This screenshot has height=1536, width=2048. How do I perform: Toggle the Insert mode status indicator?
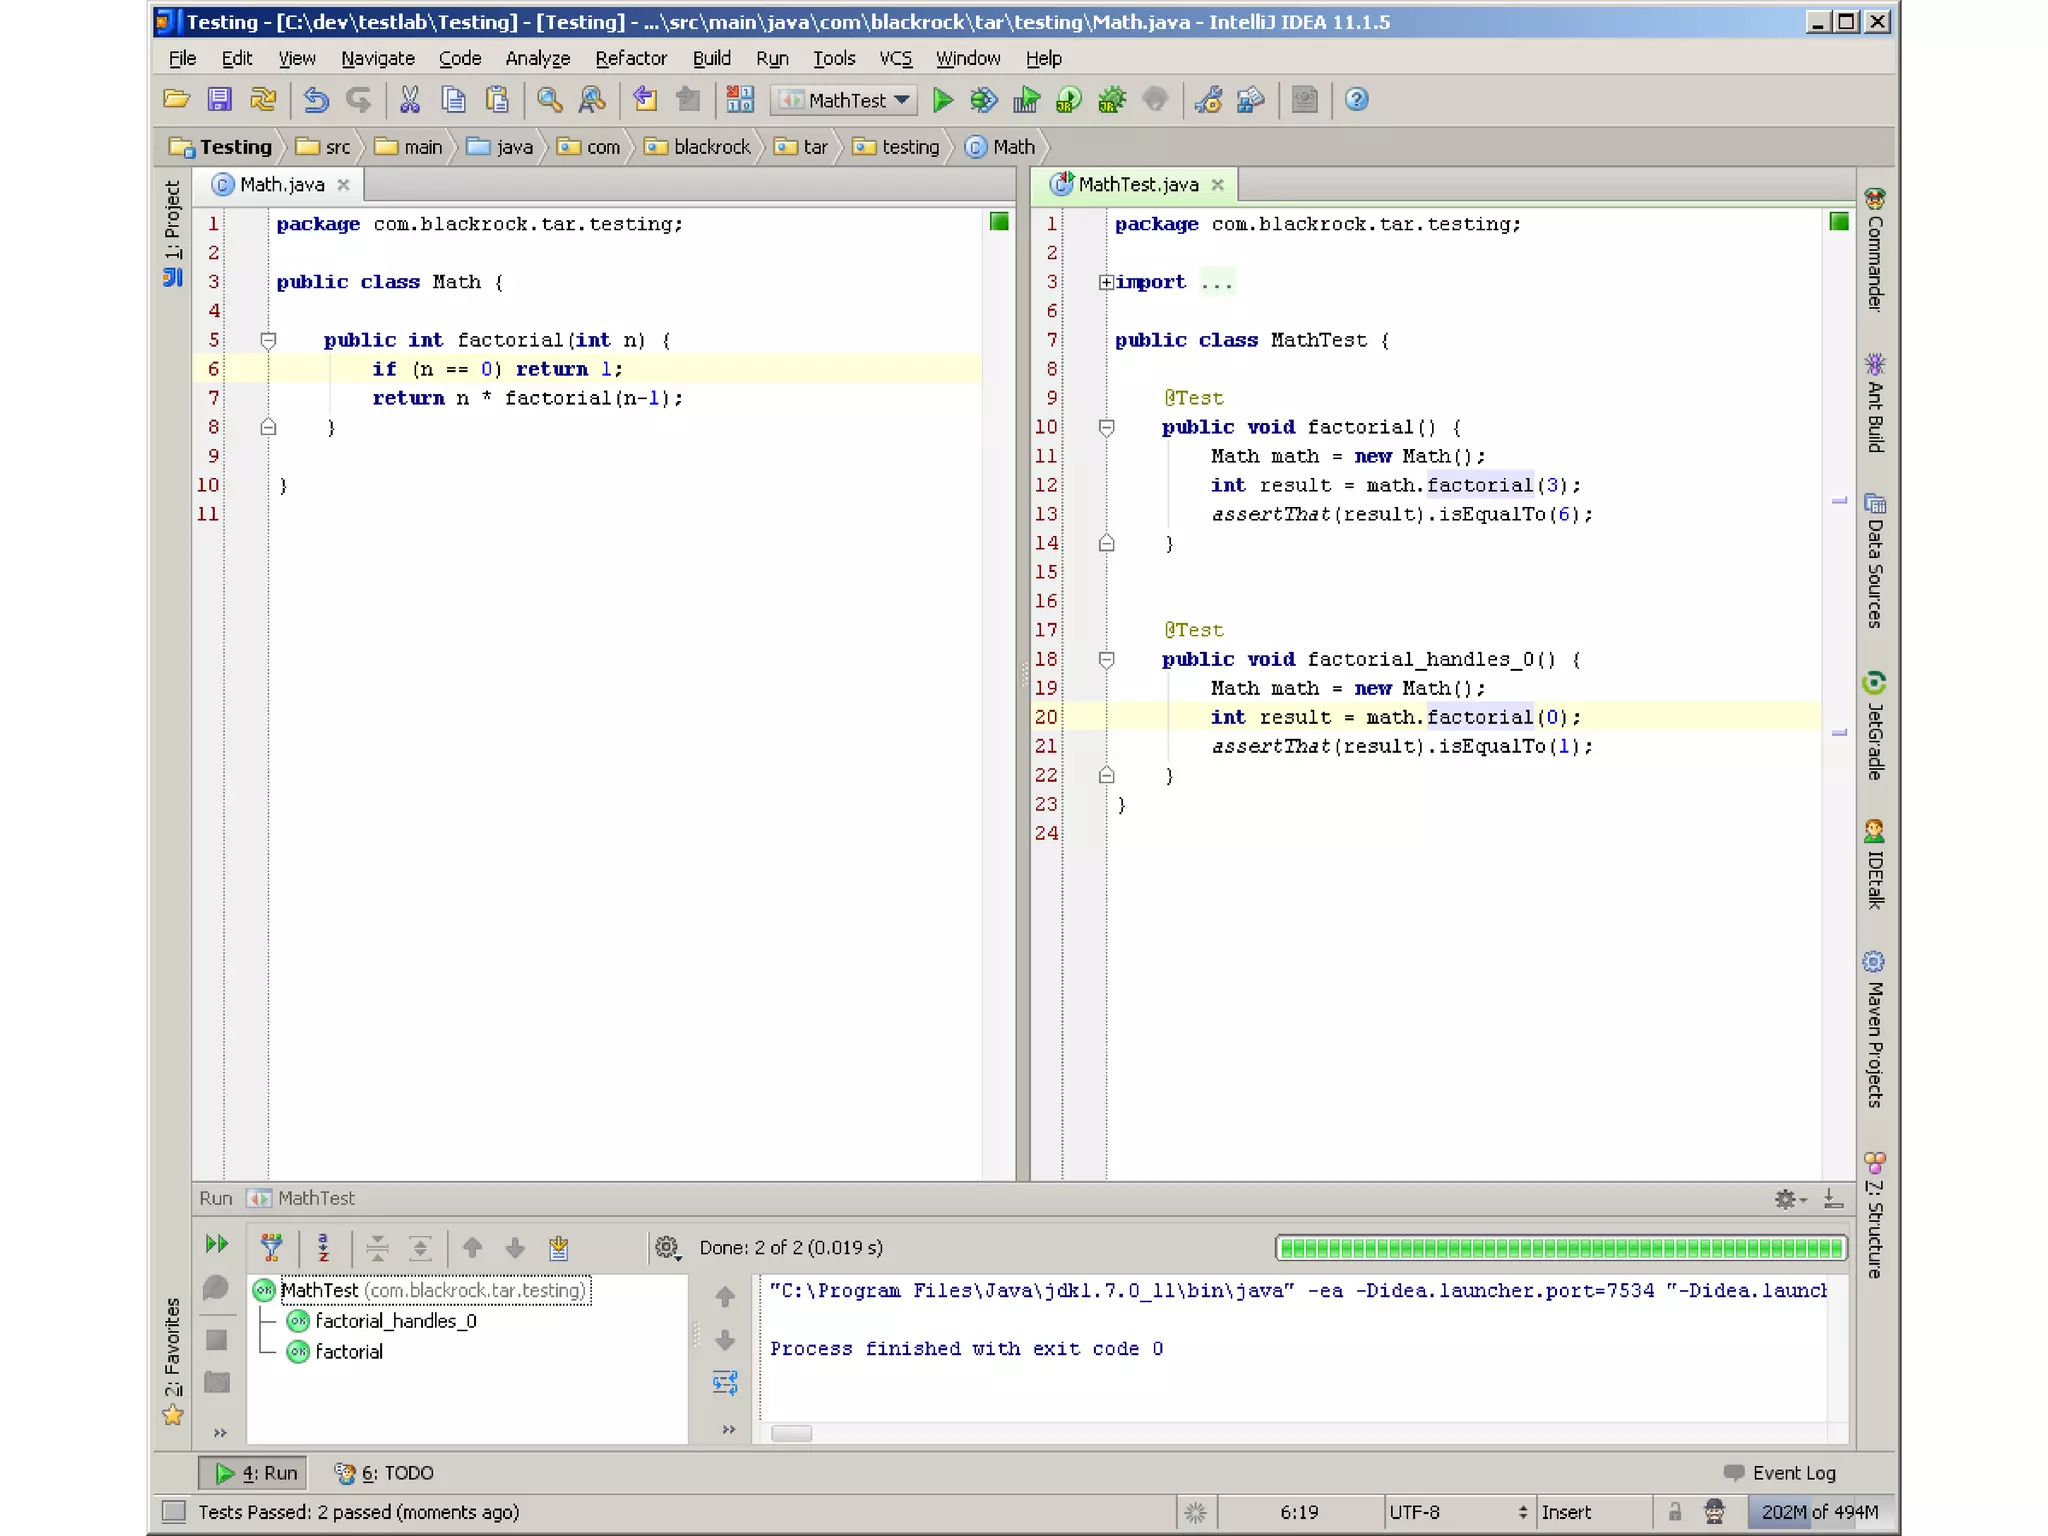click(1566, 1512)
